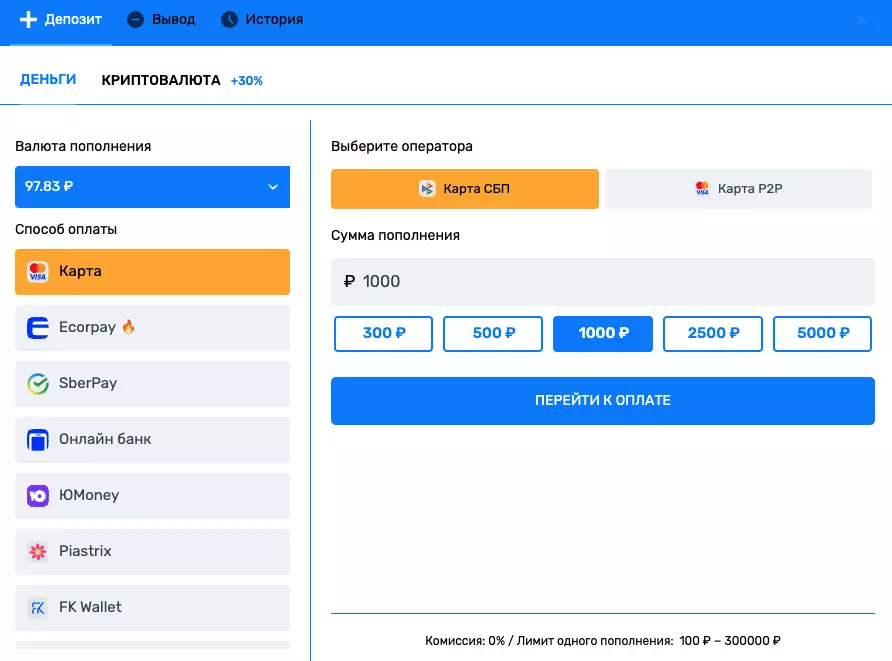Click the Piastrix flower icon
The height and width of the screenshot is (661, 892).
tap(38, 551)
